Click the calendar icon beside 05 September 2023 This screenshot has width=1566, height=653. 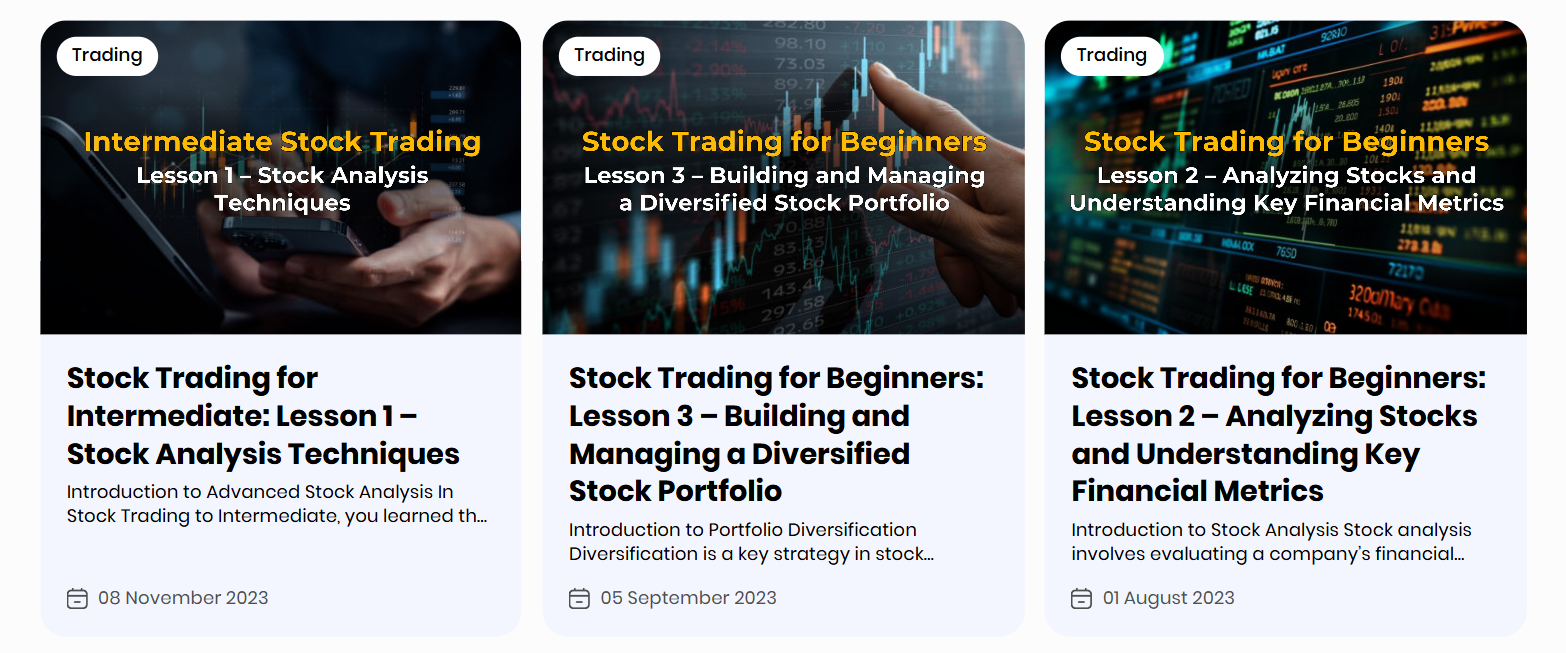pyautogui.click(x=579, y=598)
